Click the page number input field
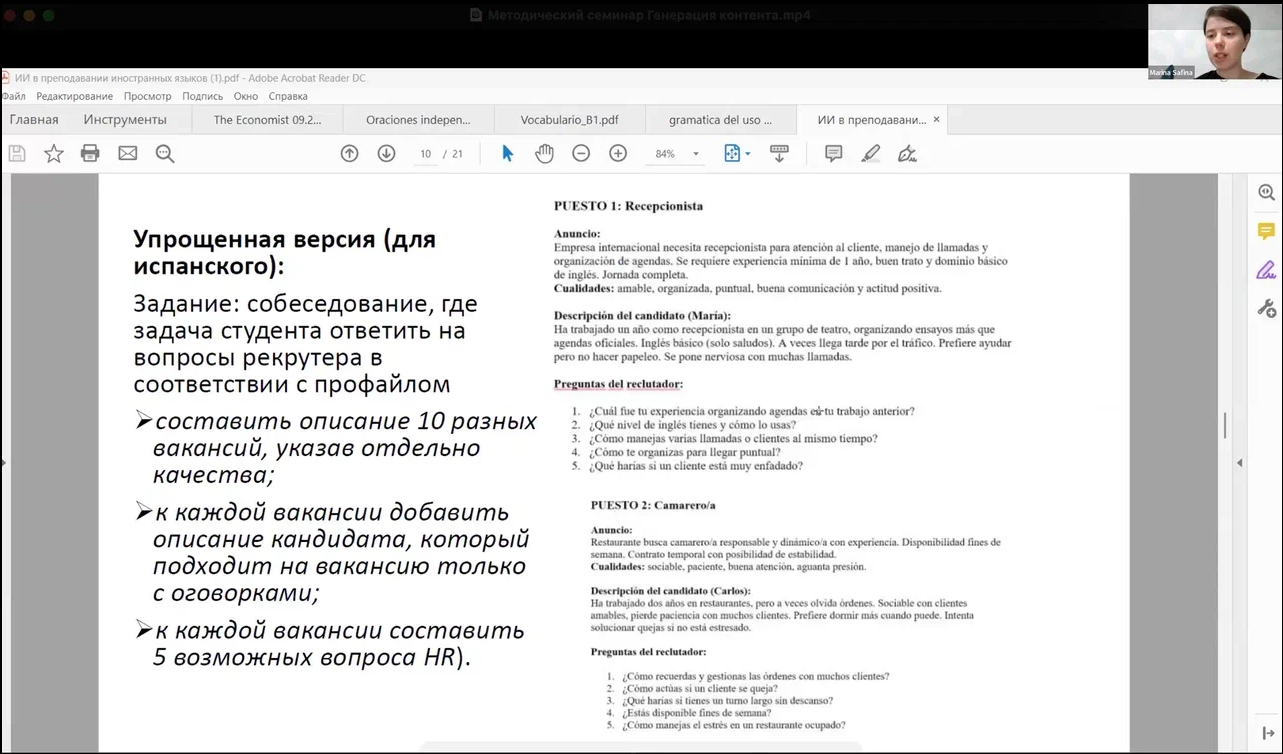This screenshot has width=1283, height=754. [x=426, y=154]
